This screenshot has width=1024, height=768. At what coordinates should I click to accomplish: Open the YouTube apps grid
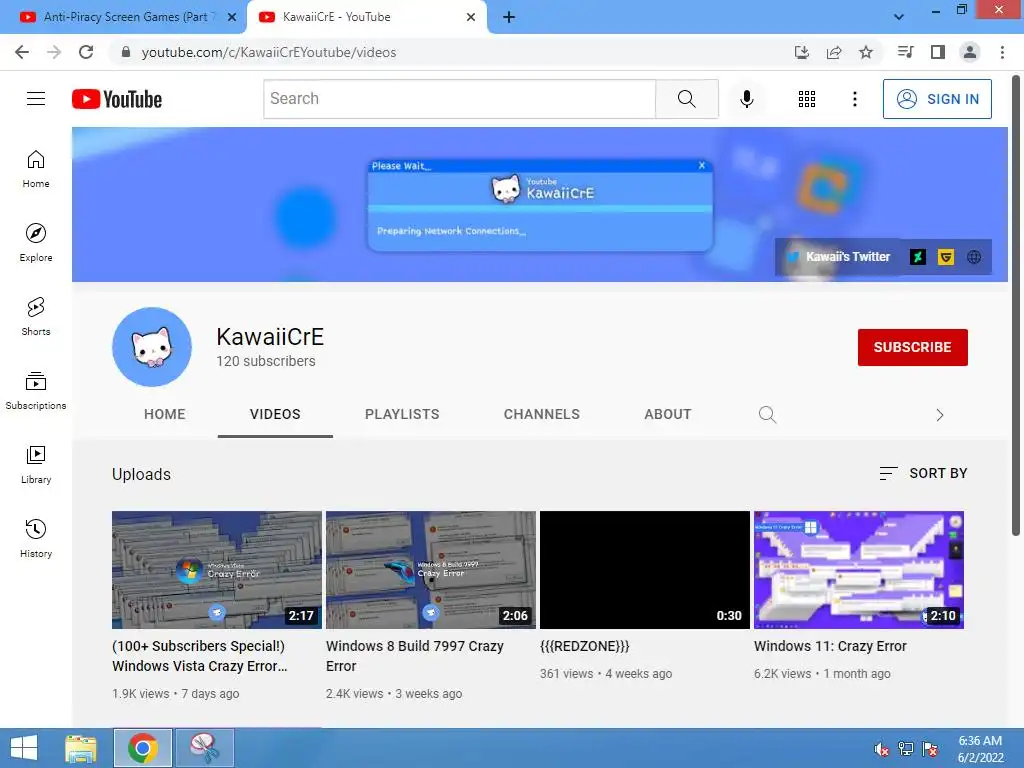807,99
